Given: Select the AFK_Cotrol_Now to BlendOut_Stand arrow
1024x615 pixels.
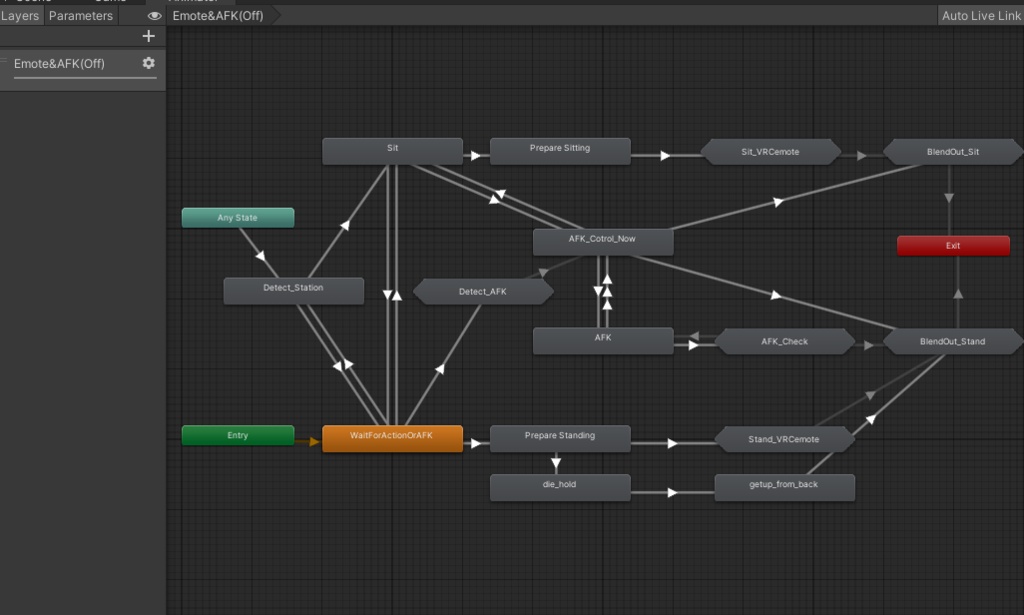Looking at the screenshot, I should tap(775, 295).
